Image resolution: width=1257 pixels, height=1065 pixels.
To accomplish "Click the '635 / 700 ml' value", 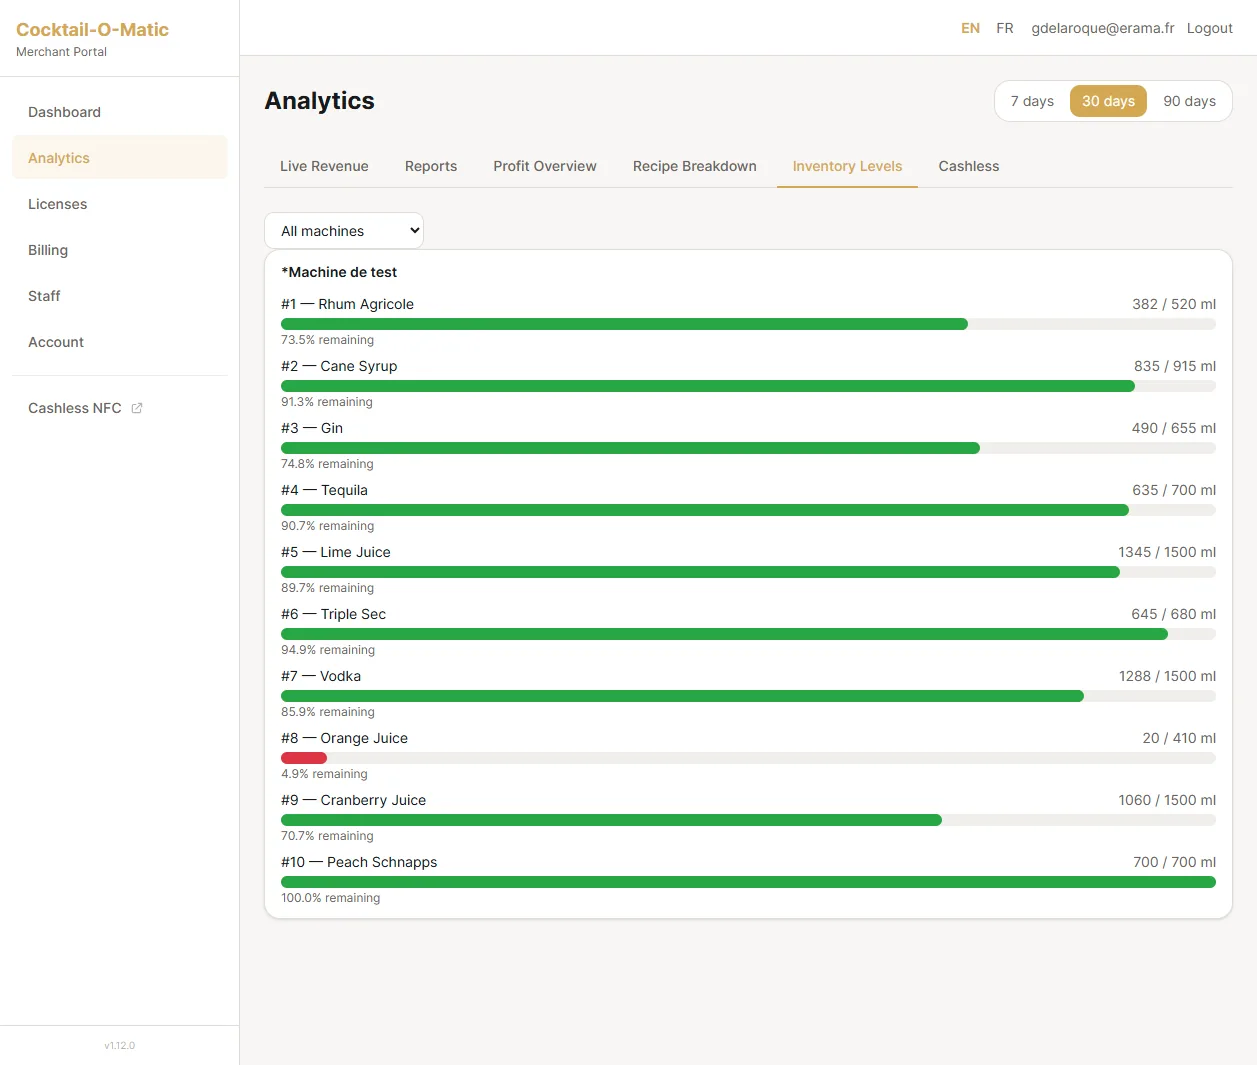I will click(x=1174, y=490).
